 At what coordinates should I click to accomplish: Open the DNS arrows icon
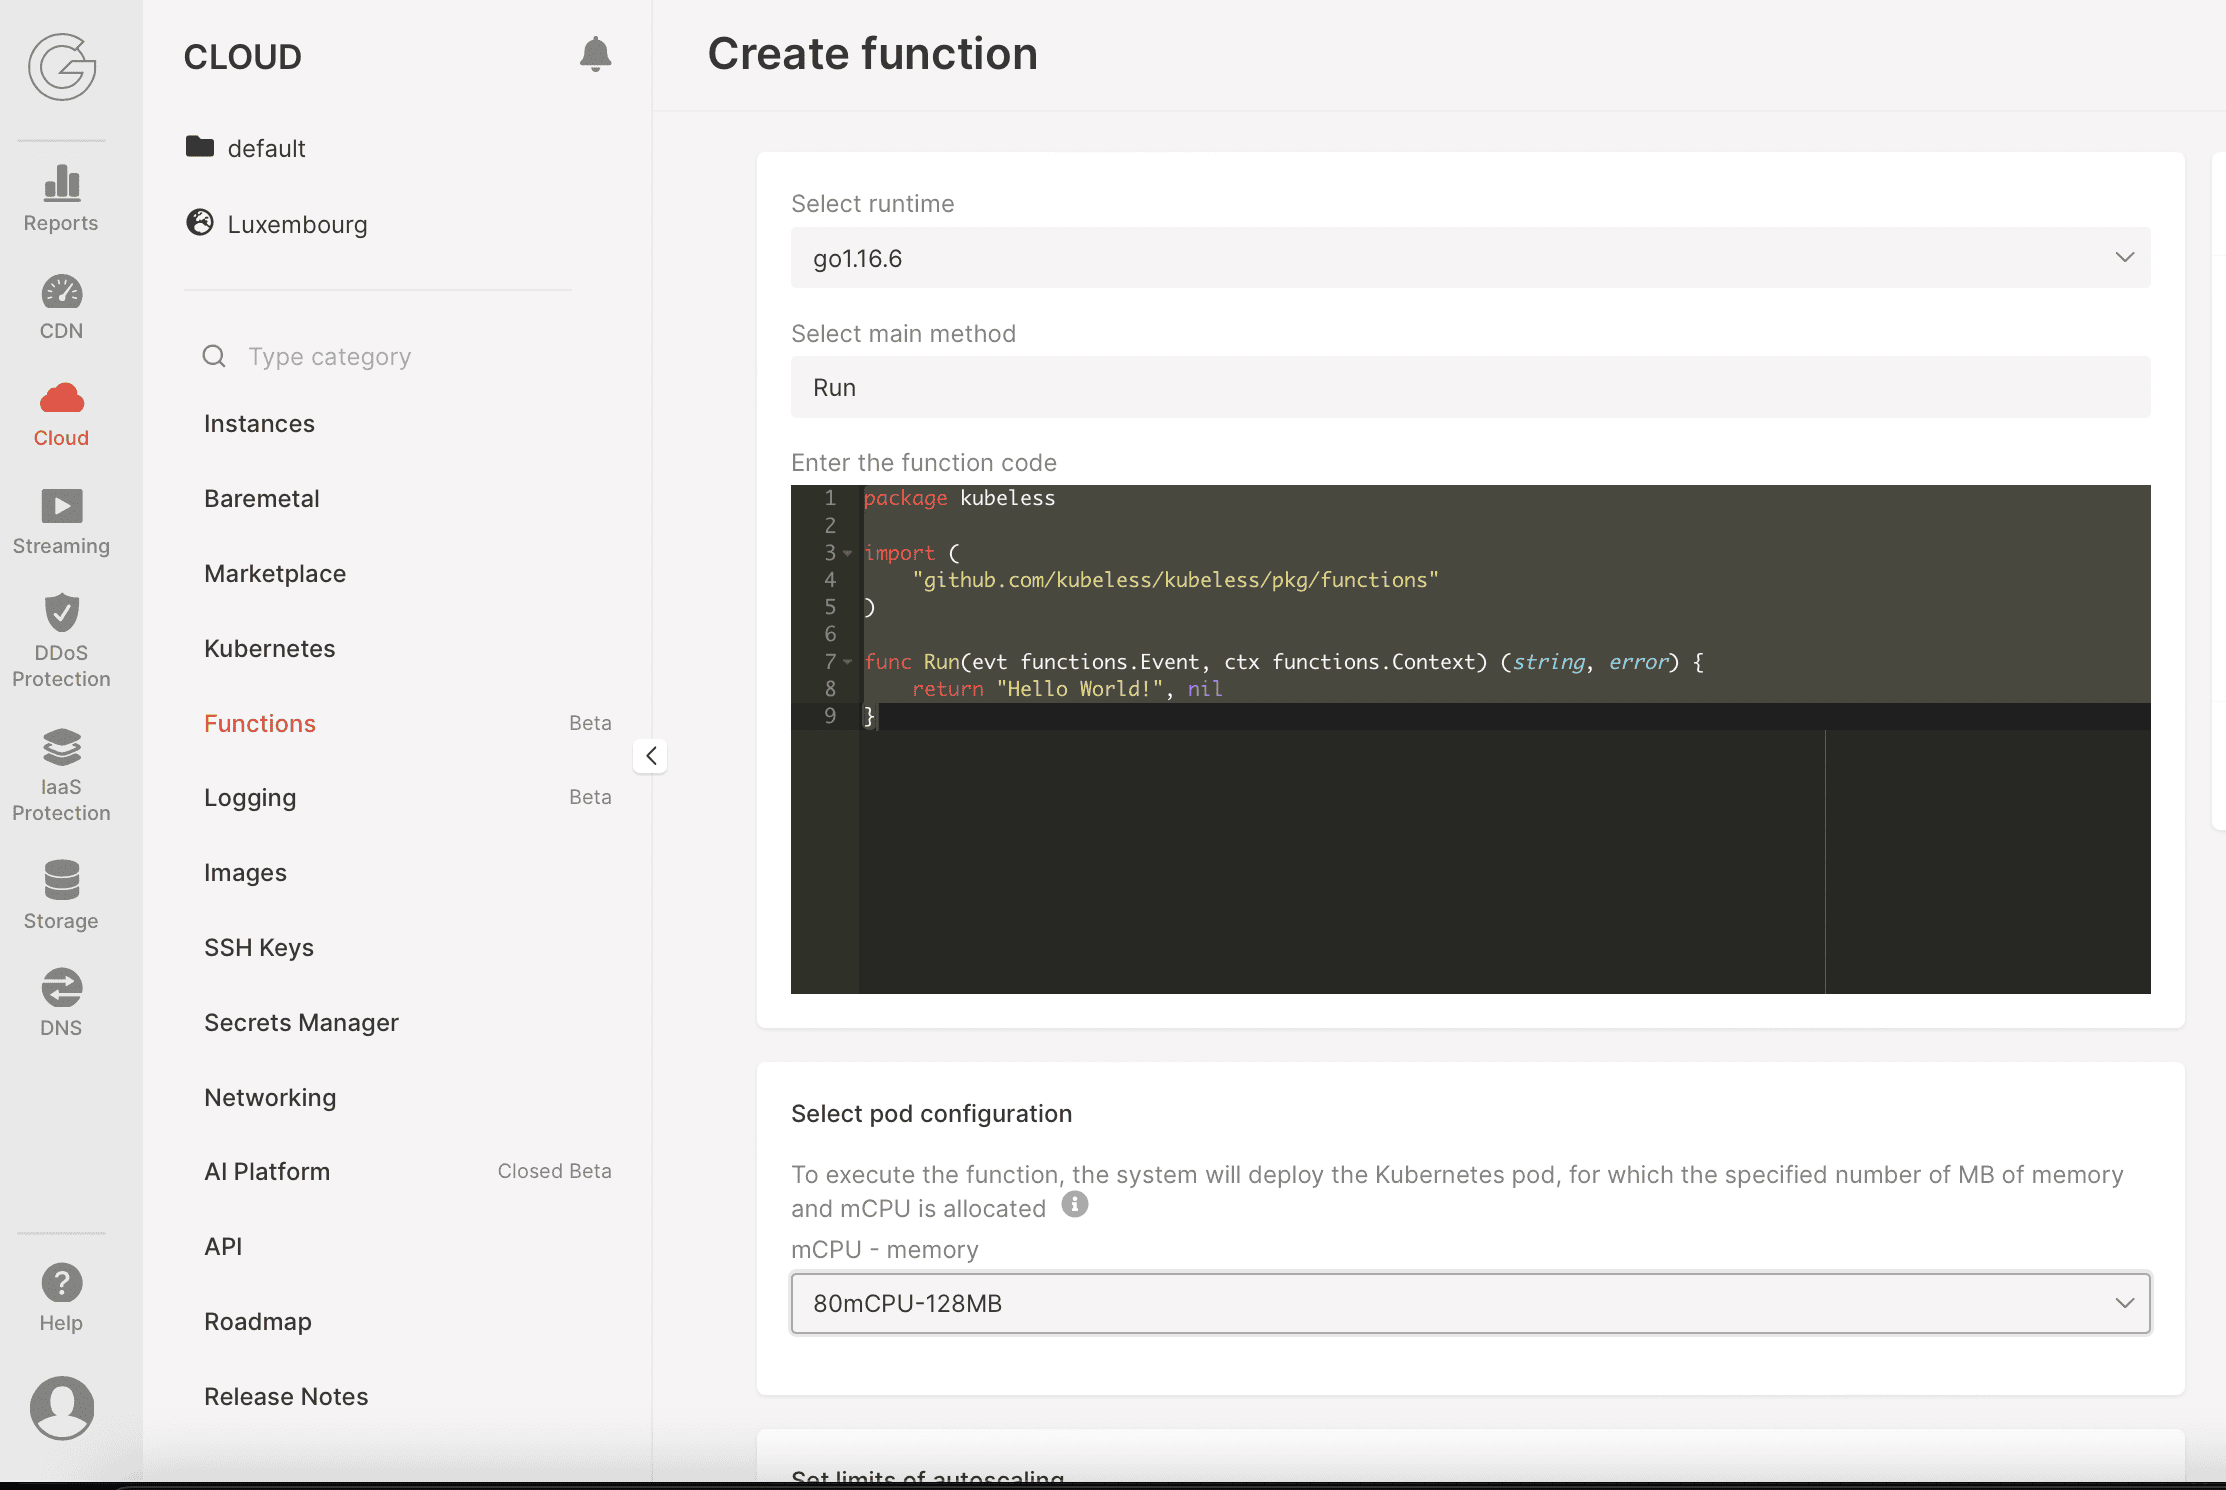coord(62,988)
